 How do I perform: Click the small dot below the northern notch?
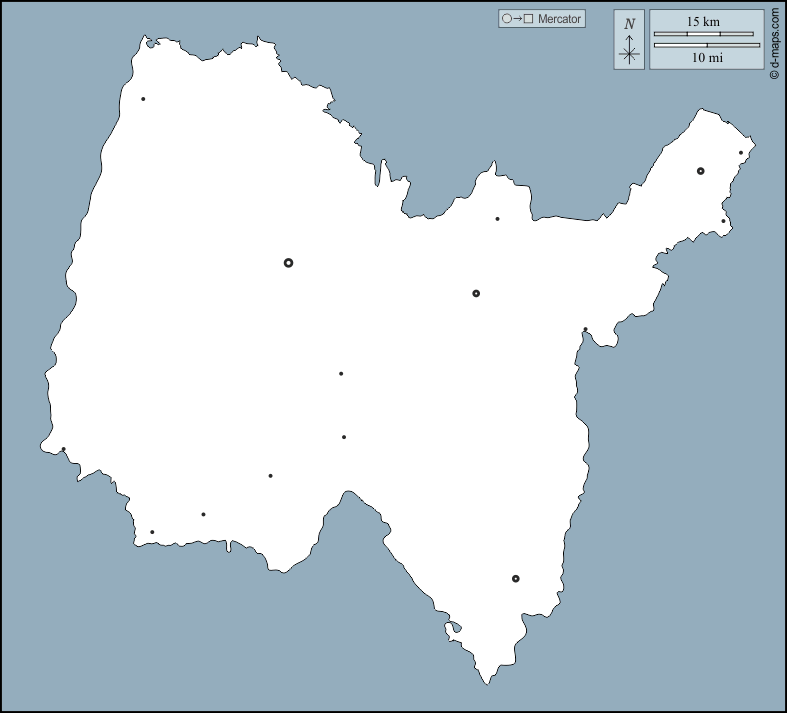(497, 219)
